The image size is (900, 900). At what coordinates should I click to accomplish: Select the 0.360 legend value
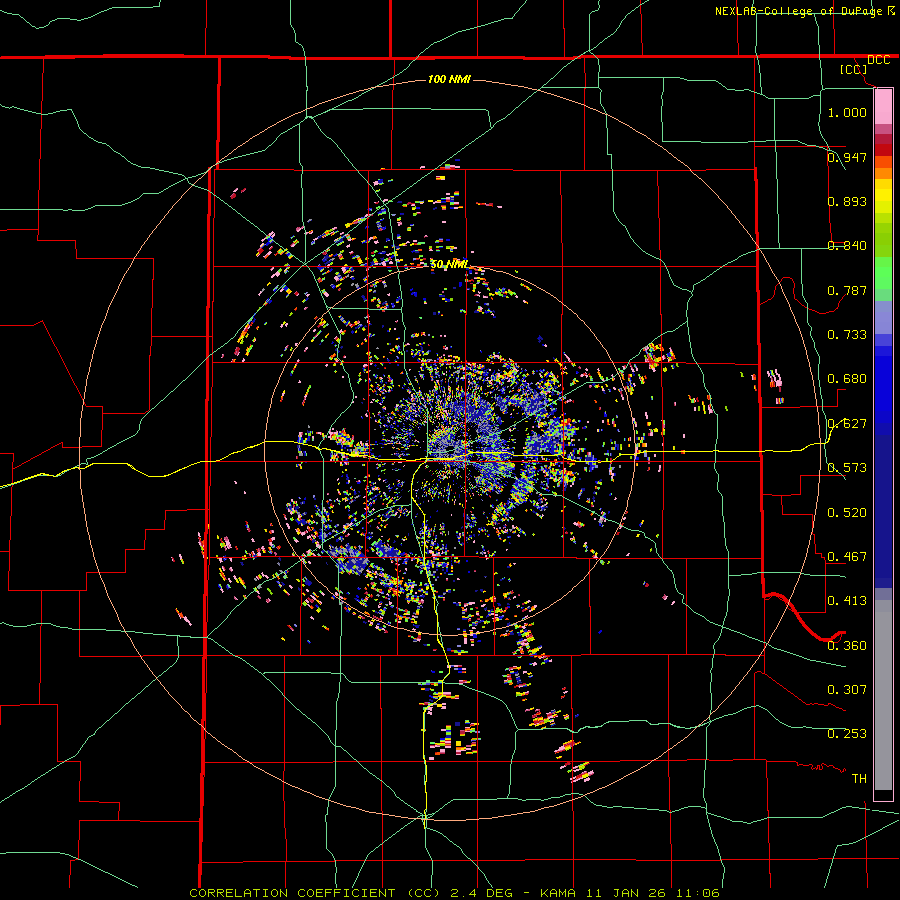point(847,646)
